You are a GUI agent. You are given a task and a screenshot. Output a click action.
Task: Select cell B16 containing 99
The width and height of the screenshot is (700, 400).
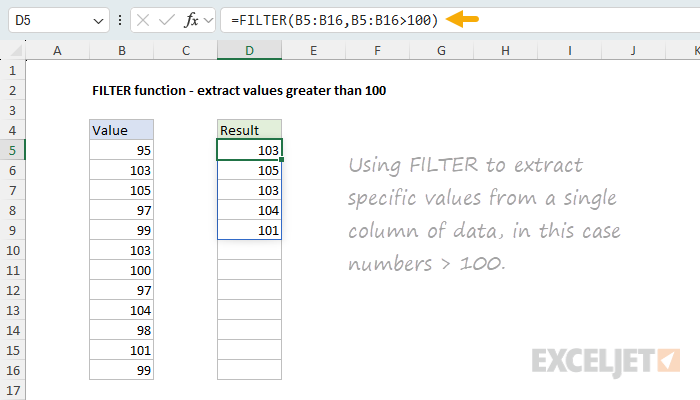click(x=121, y=371)
